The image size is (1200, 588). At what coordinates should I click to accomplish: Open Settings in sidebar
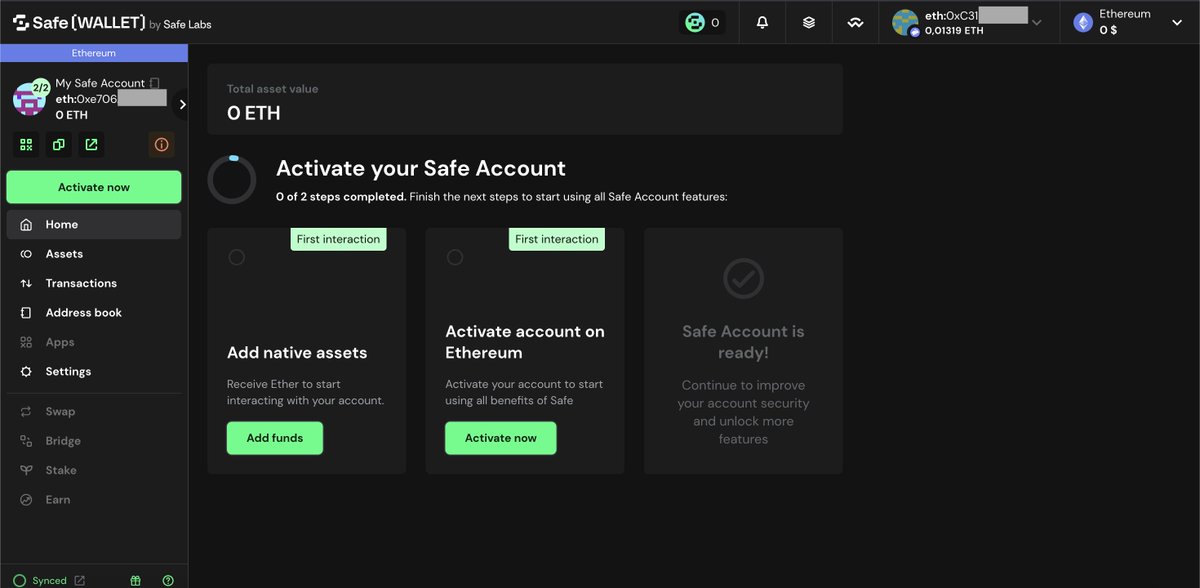point(94,371)
